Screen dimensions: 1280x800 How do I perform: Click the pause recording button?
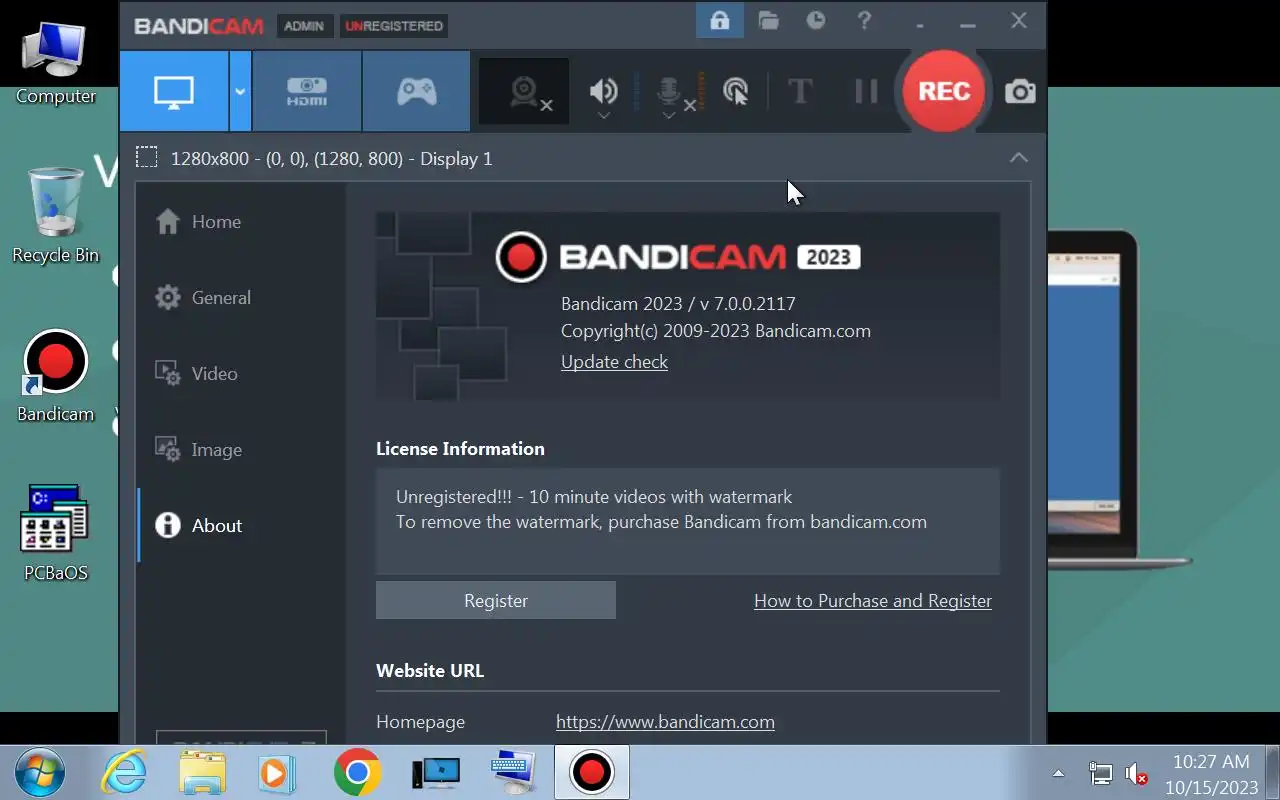(866, 92)
